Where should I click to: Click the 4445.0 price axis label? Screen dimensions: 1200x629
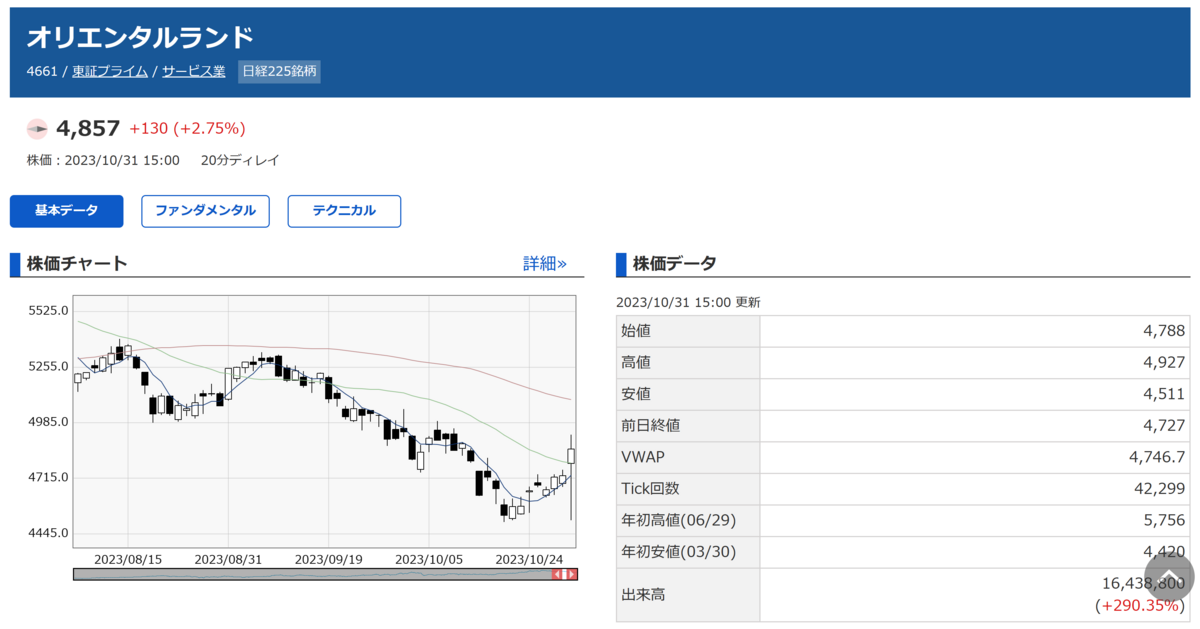click(x=49, y=533)
